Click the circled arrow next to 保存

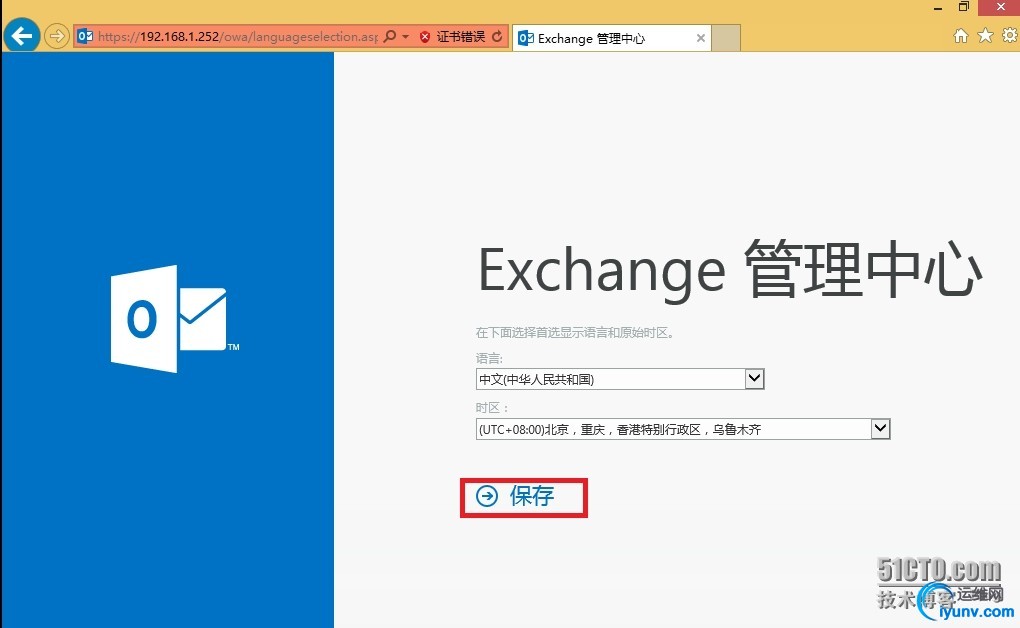coord(487,497)
